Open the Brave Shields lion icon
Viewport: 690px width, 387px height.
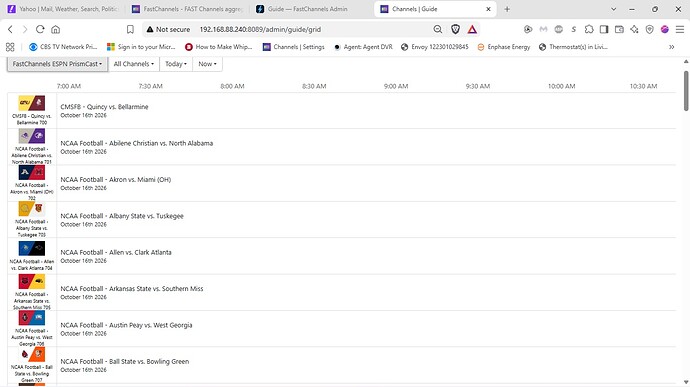tap(455, 29)
